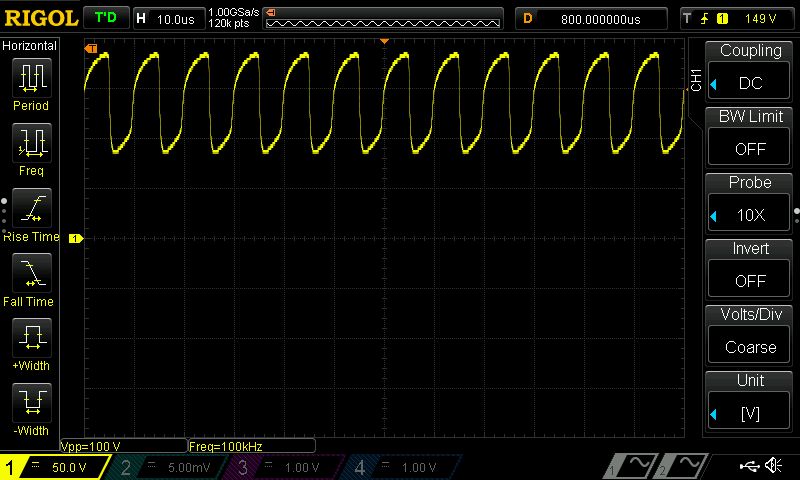Select the Fall Time measurement icon
Image resolution: width=800 pixels, height=480 pixels.
pyautogui.click(x=32, y=272)
